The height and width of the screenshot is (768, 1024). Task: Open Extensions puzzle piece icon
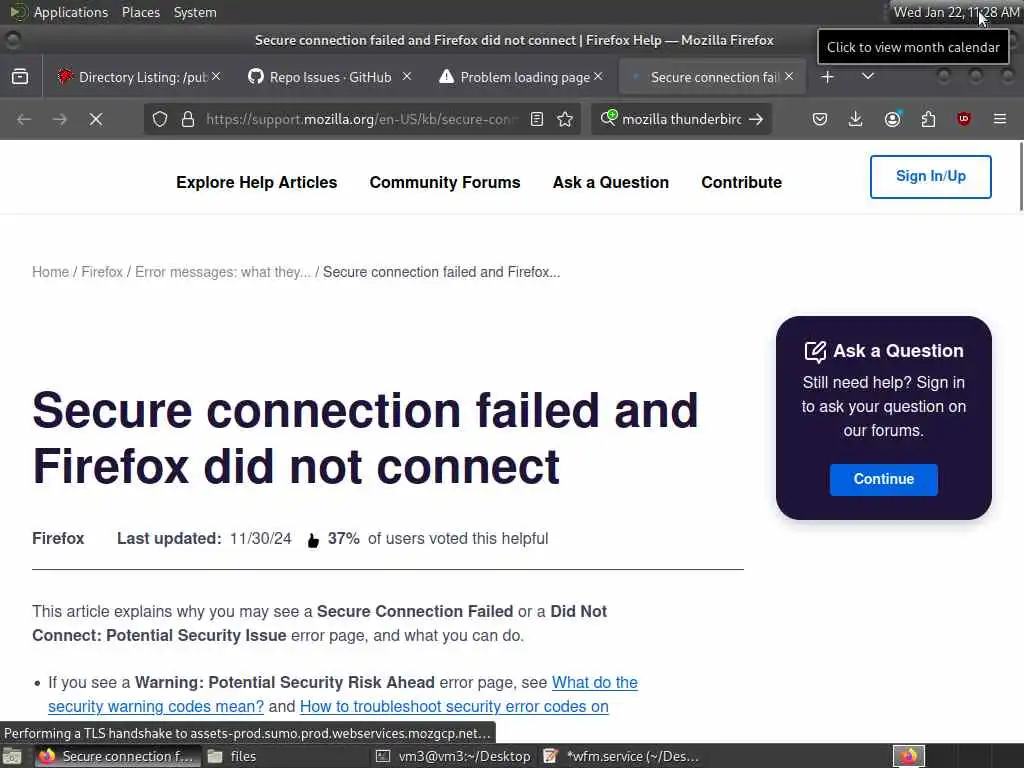tap(928, 119)
